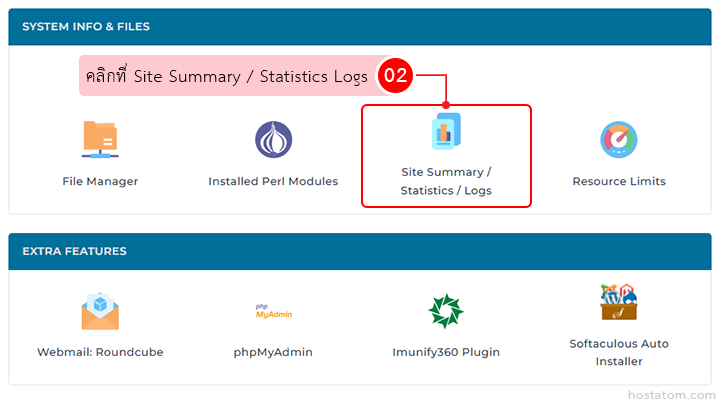Click the EXTRA FEATURES section header
Image resolution: width=720 pixels, height=403 pixels.
tap(74, 251)
